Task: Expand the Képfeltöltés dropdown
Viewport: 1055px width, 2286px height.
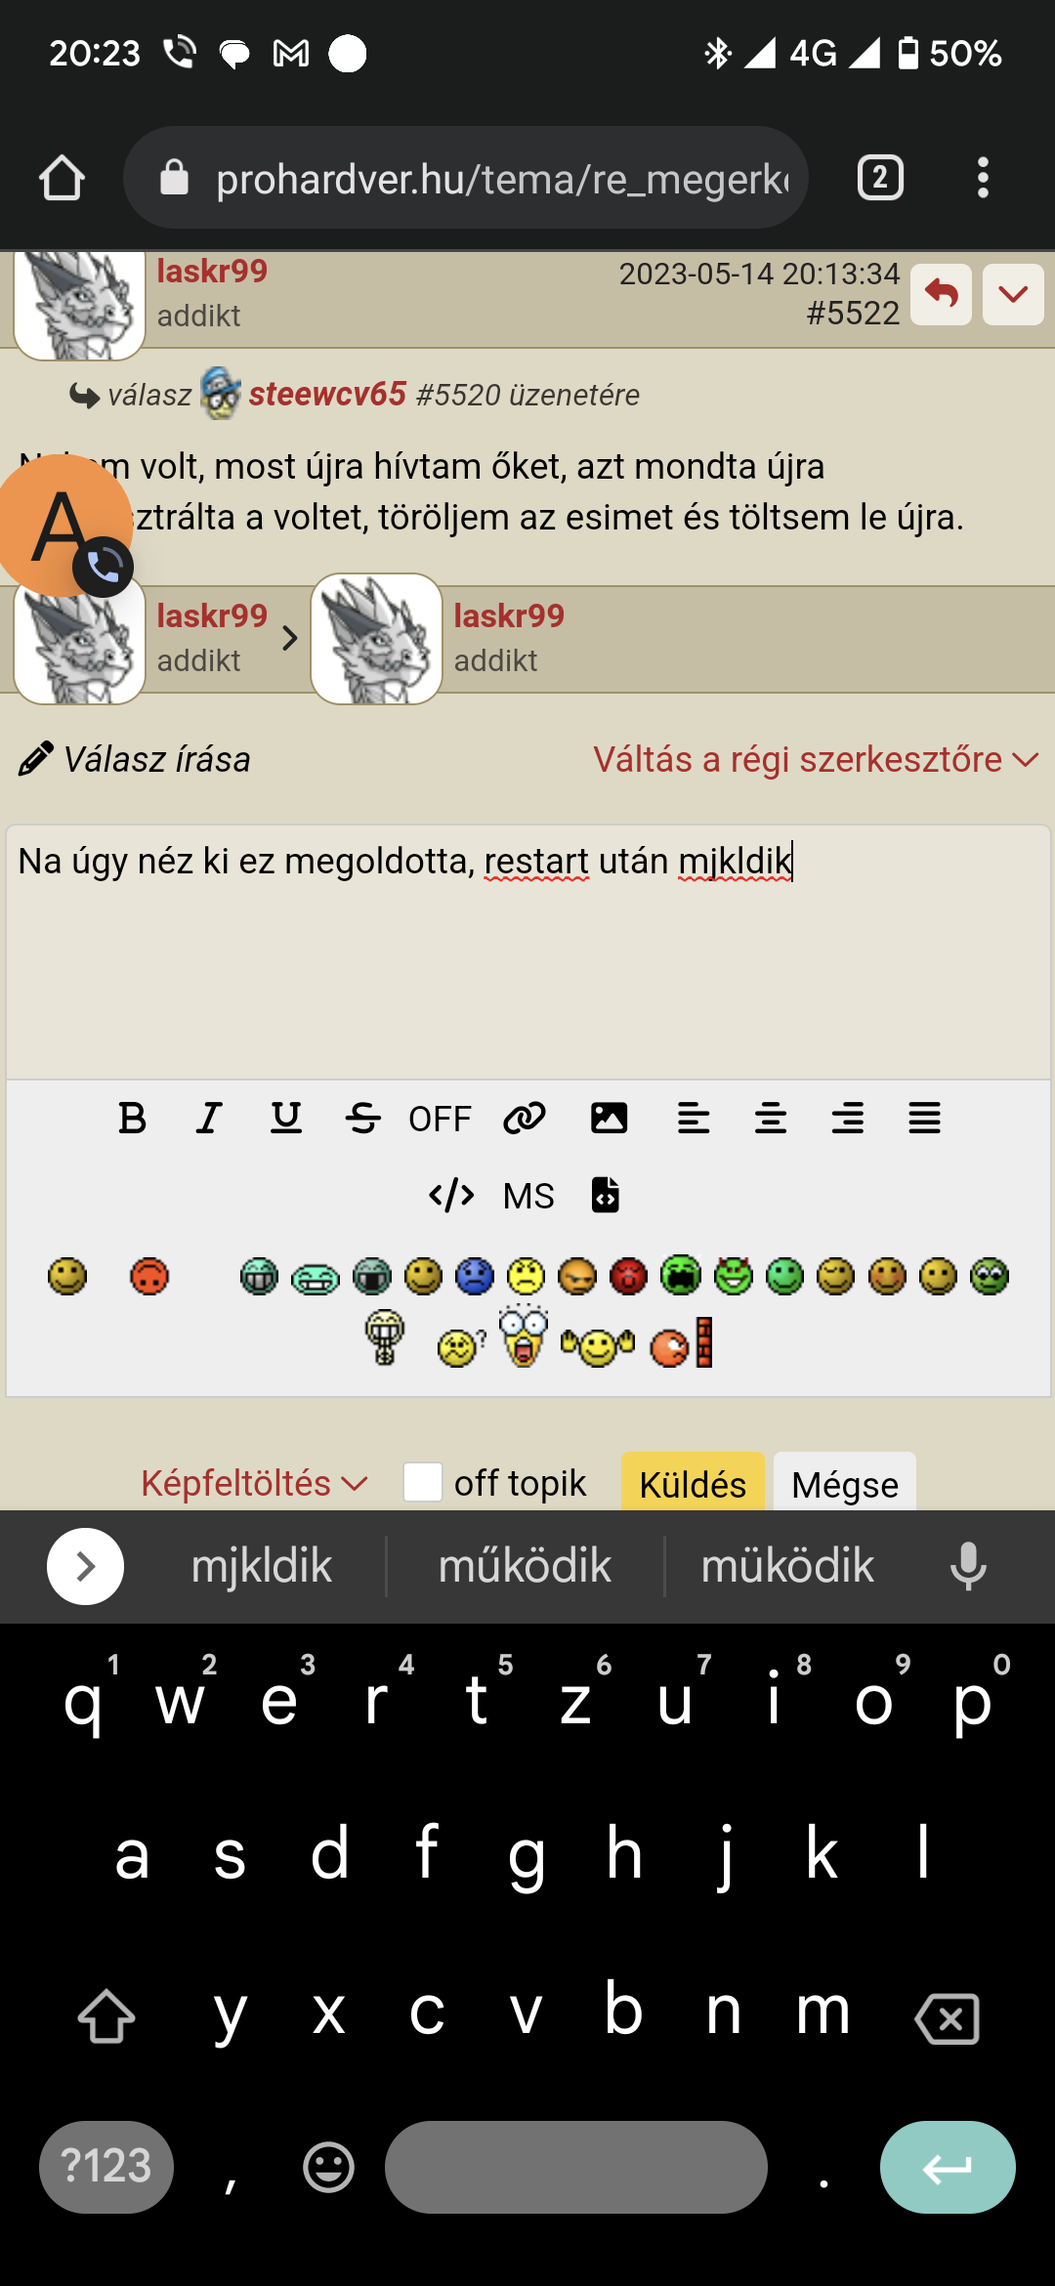Action: [x=254, y=1483]
